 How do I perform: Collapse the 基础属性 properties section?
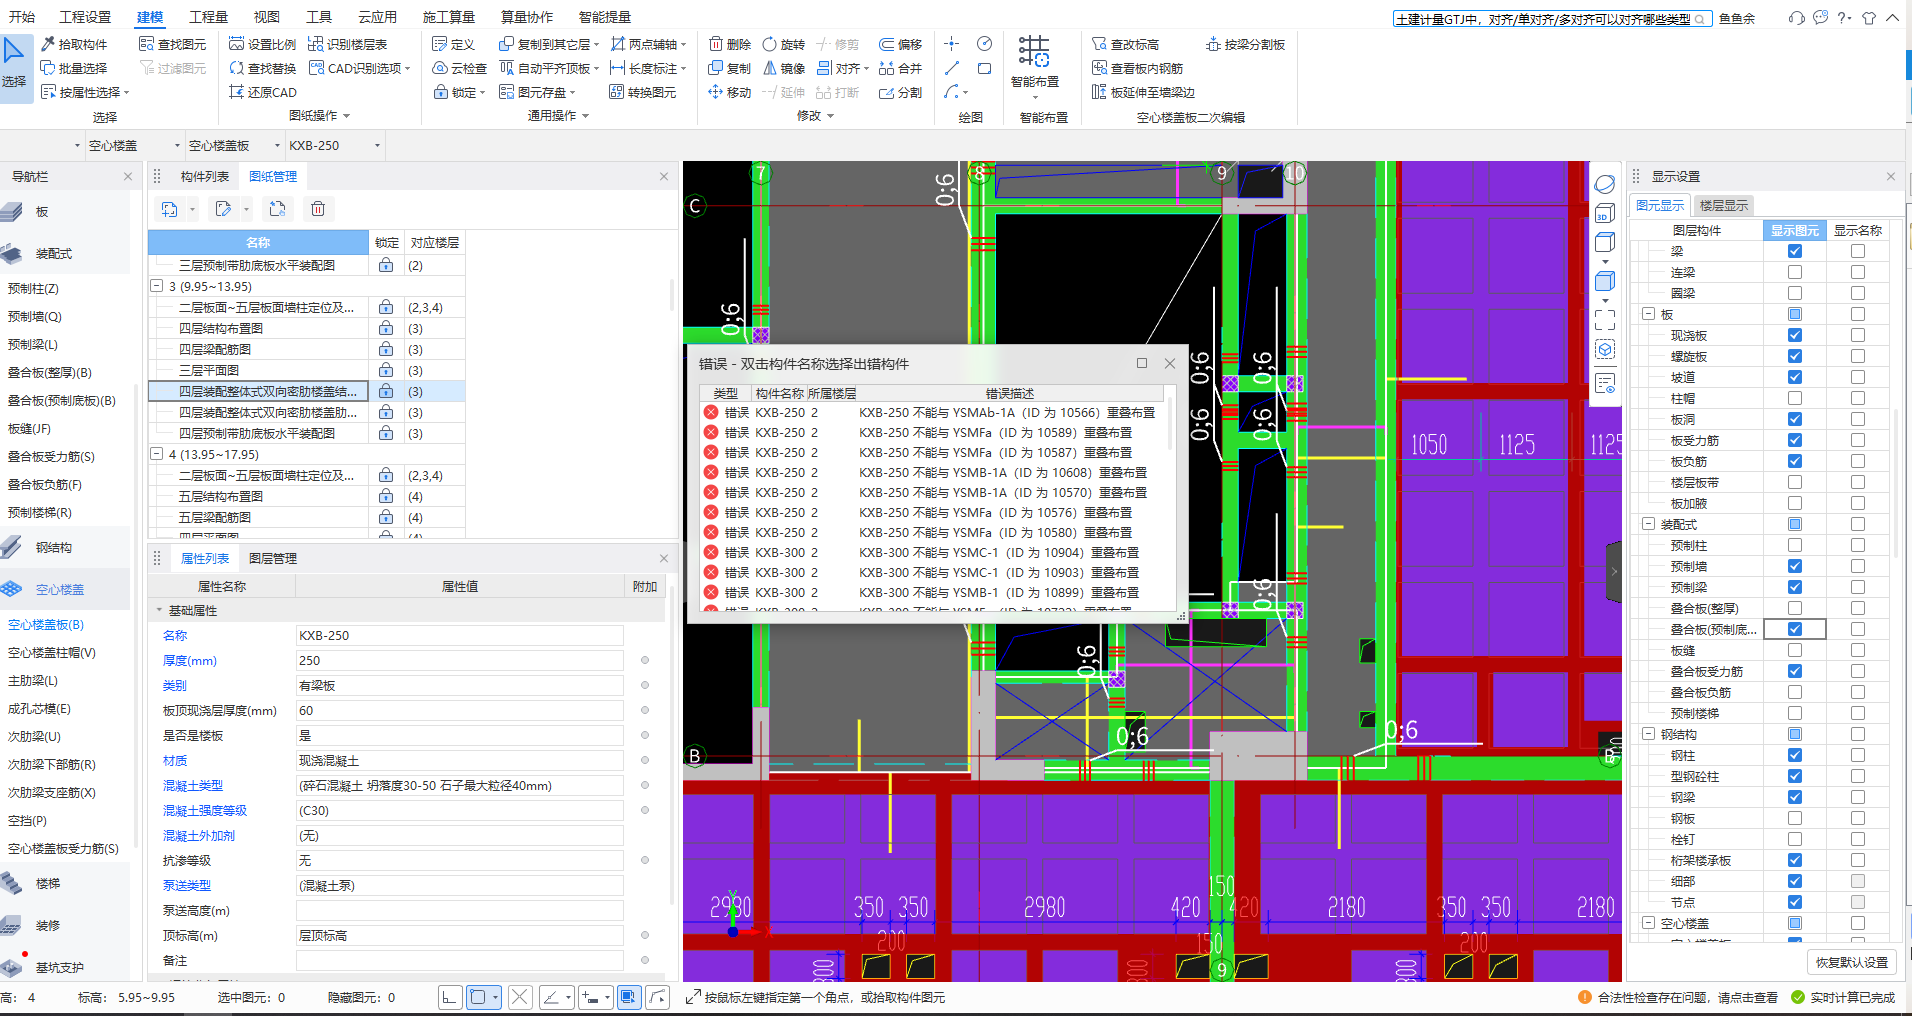tap(159, 610)
